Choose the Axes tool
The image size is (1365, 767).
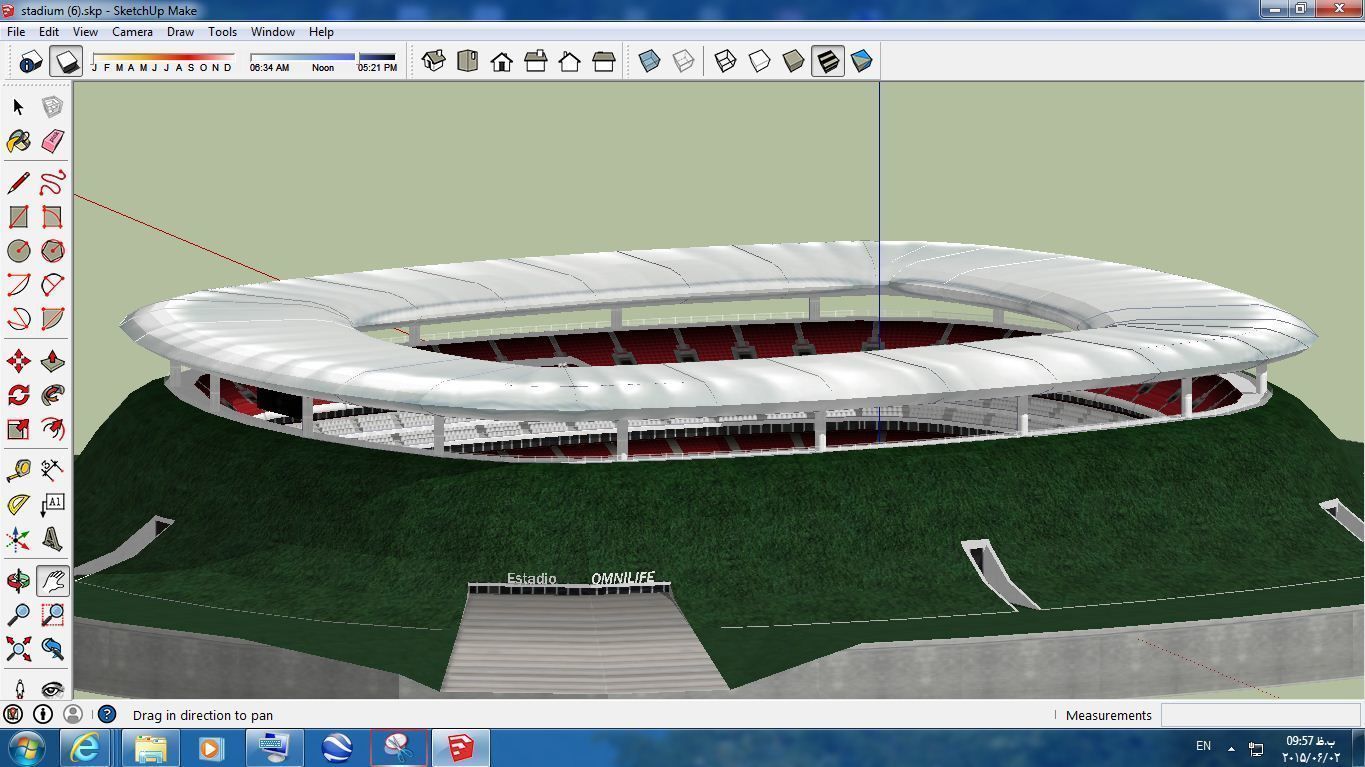click(x=18, y=539)
